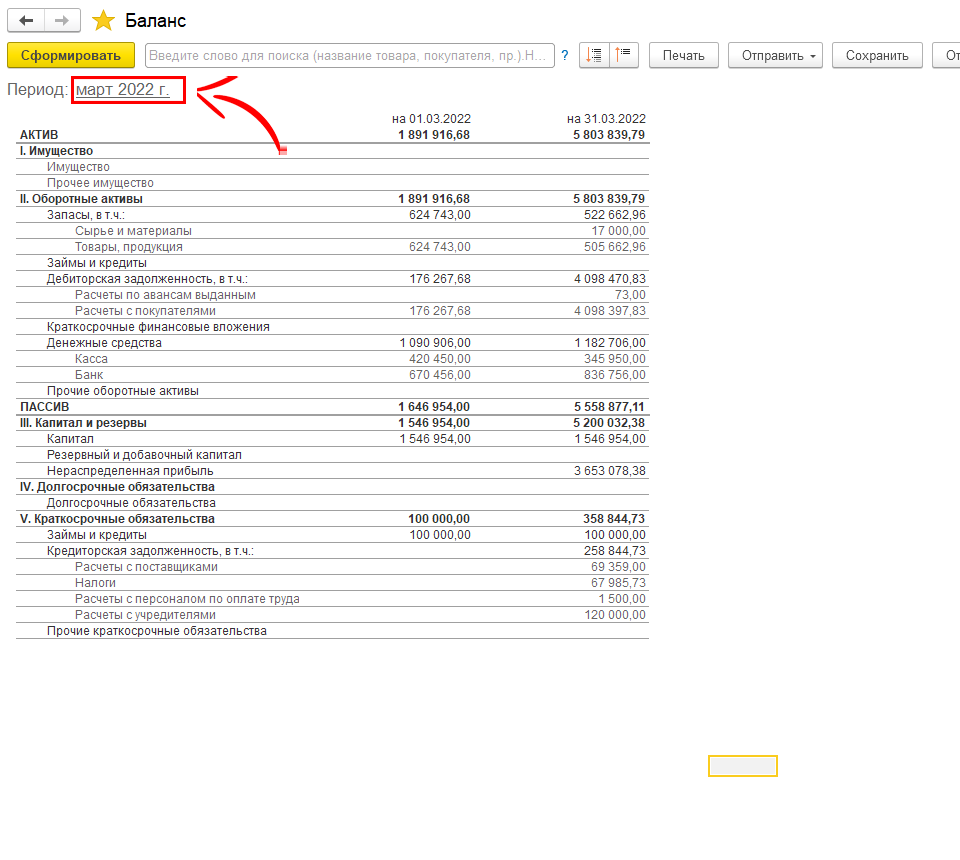Select the Нераспределенная прибыль row label
This screenshot has width=960, height=860.
130,471
